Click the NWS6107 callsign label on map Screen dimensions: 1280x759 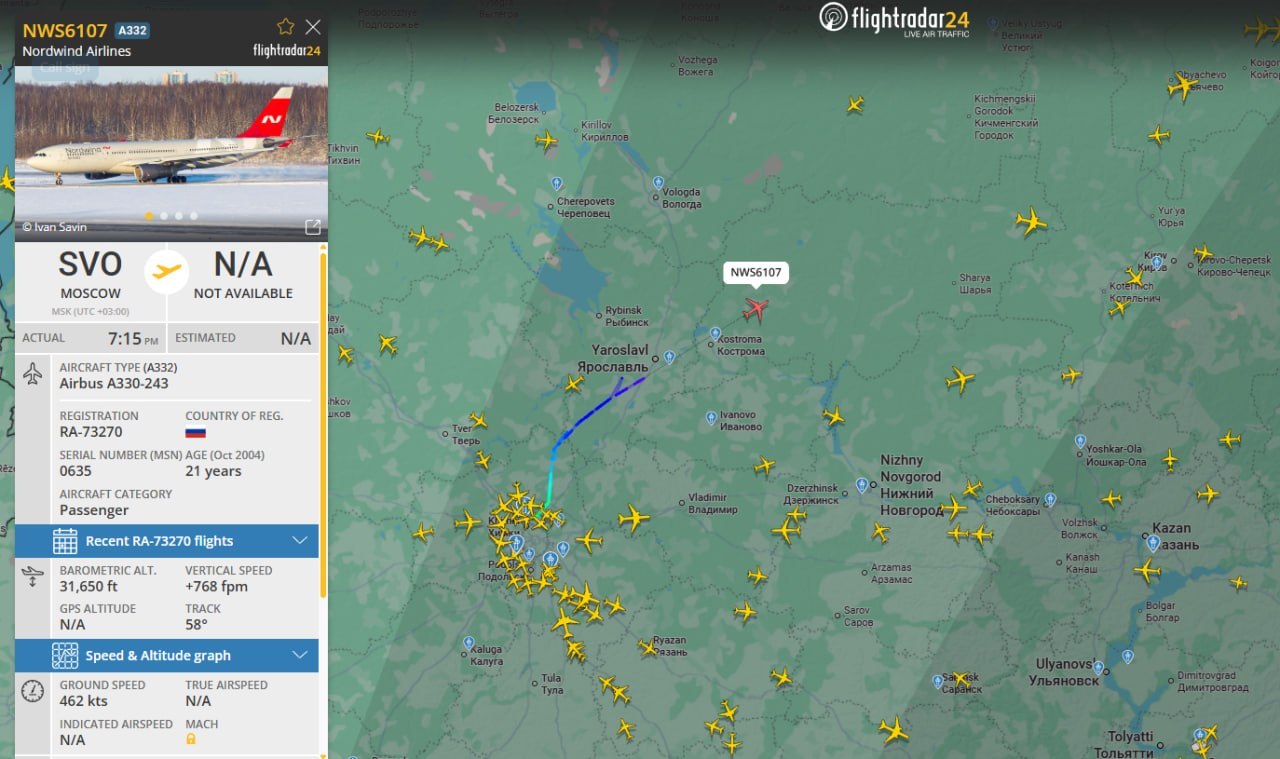point(756,272)
